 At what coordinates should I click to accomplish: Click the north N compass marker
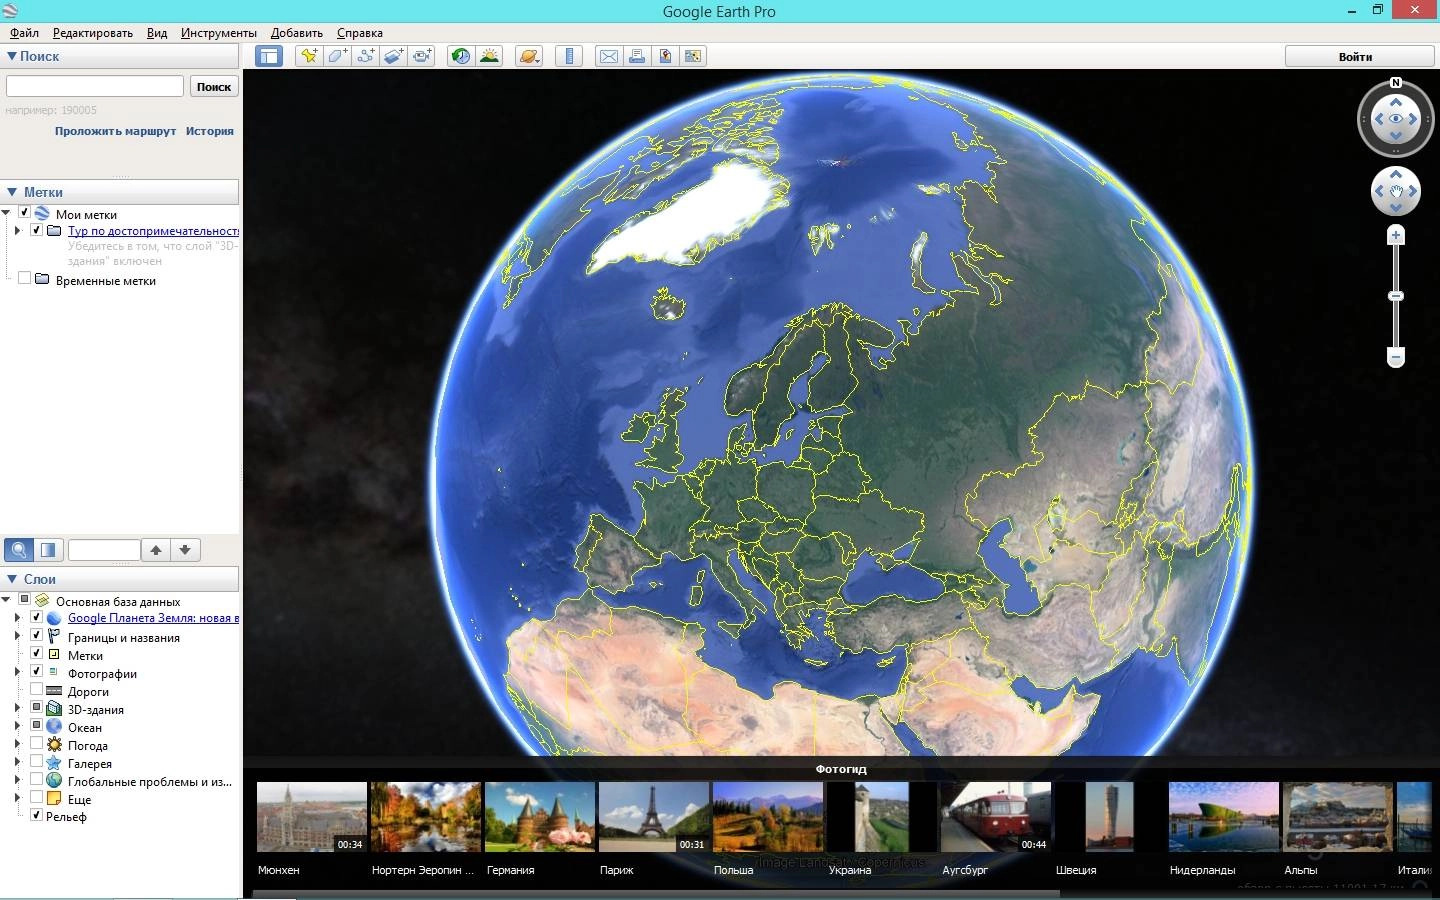pos(1396,83)
